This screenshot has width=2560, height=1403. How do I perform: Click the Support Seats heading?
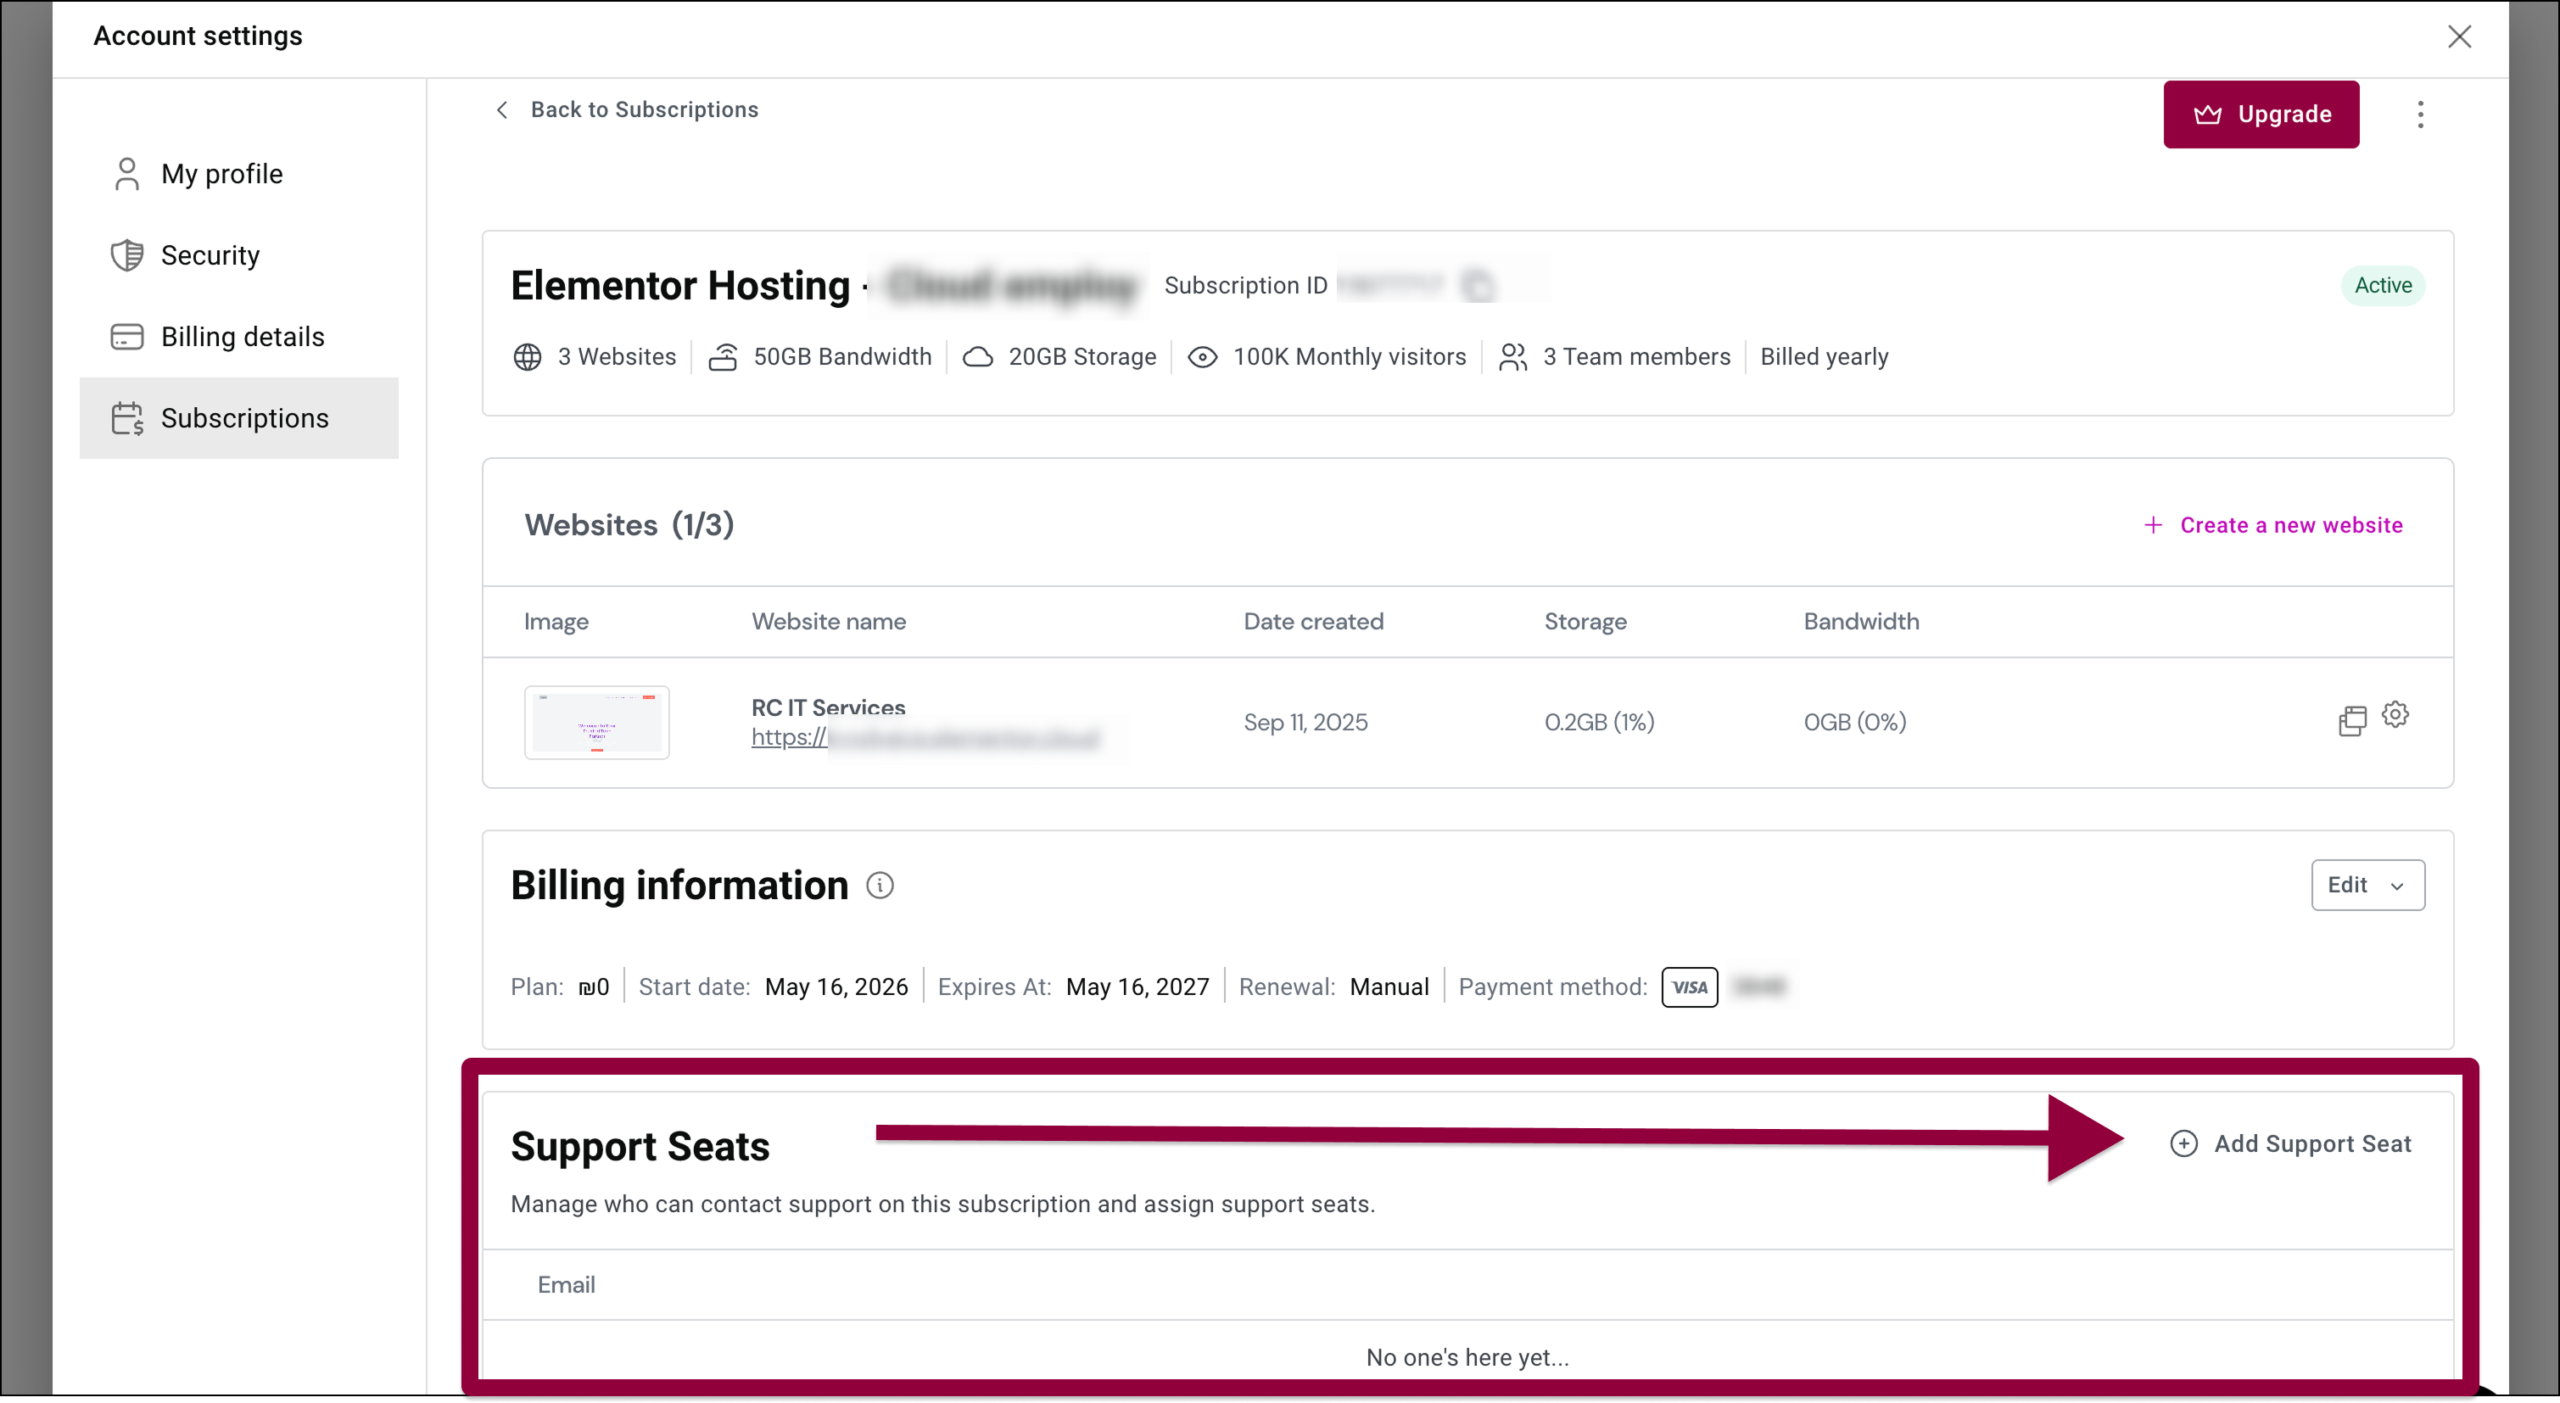pos(640,1147)
